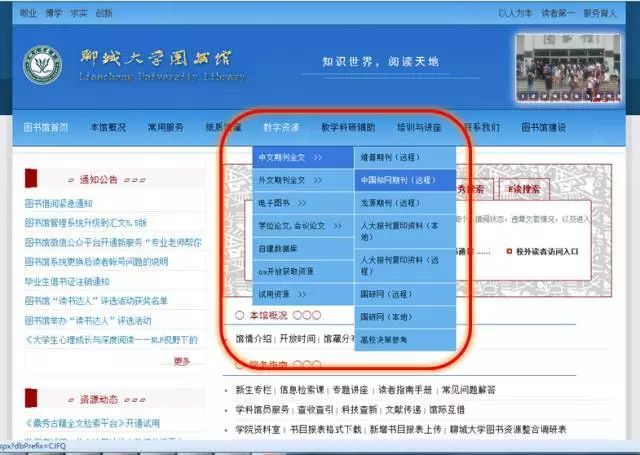
Task: Choose 龙源期刊（远程） from submenu
Action: coord(405,203)
